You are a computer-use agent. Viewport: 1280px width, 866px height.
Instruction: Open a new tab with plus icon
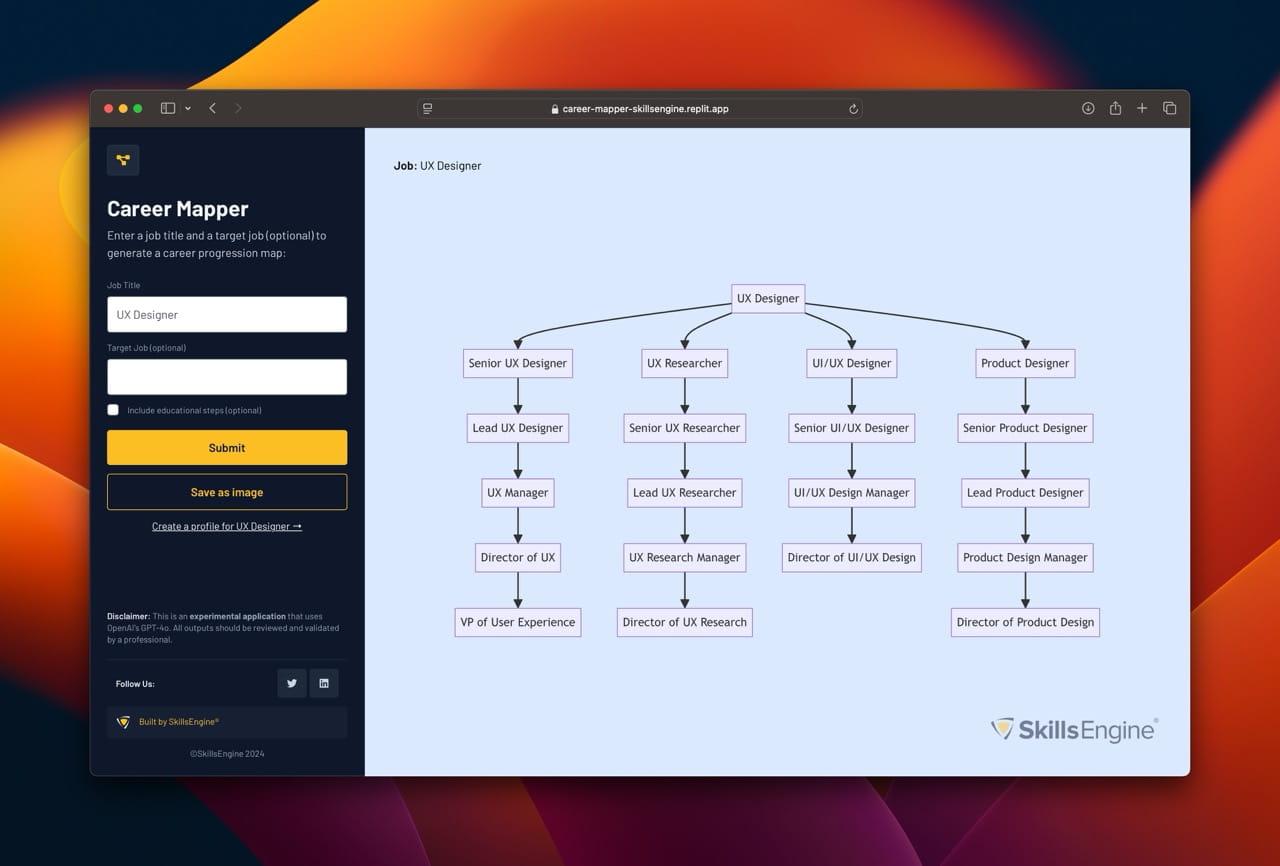click(1142, 108)
